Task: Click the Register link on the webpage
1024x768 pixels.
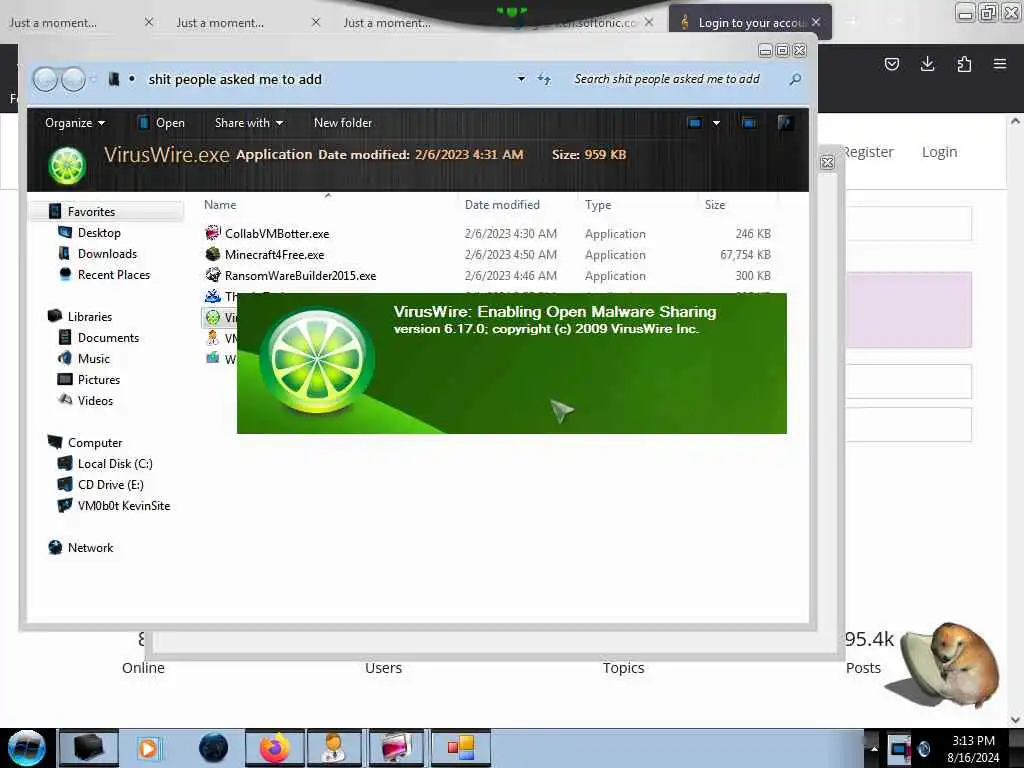Action: click(x=867, y=152)
